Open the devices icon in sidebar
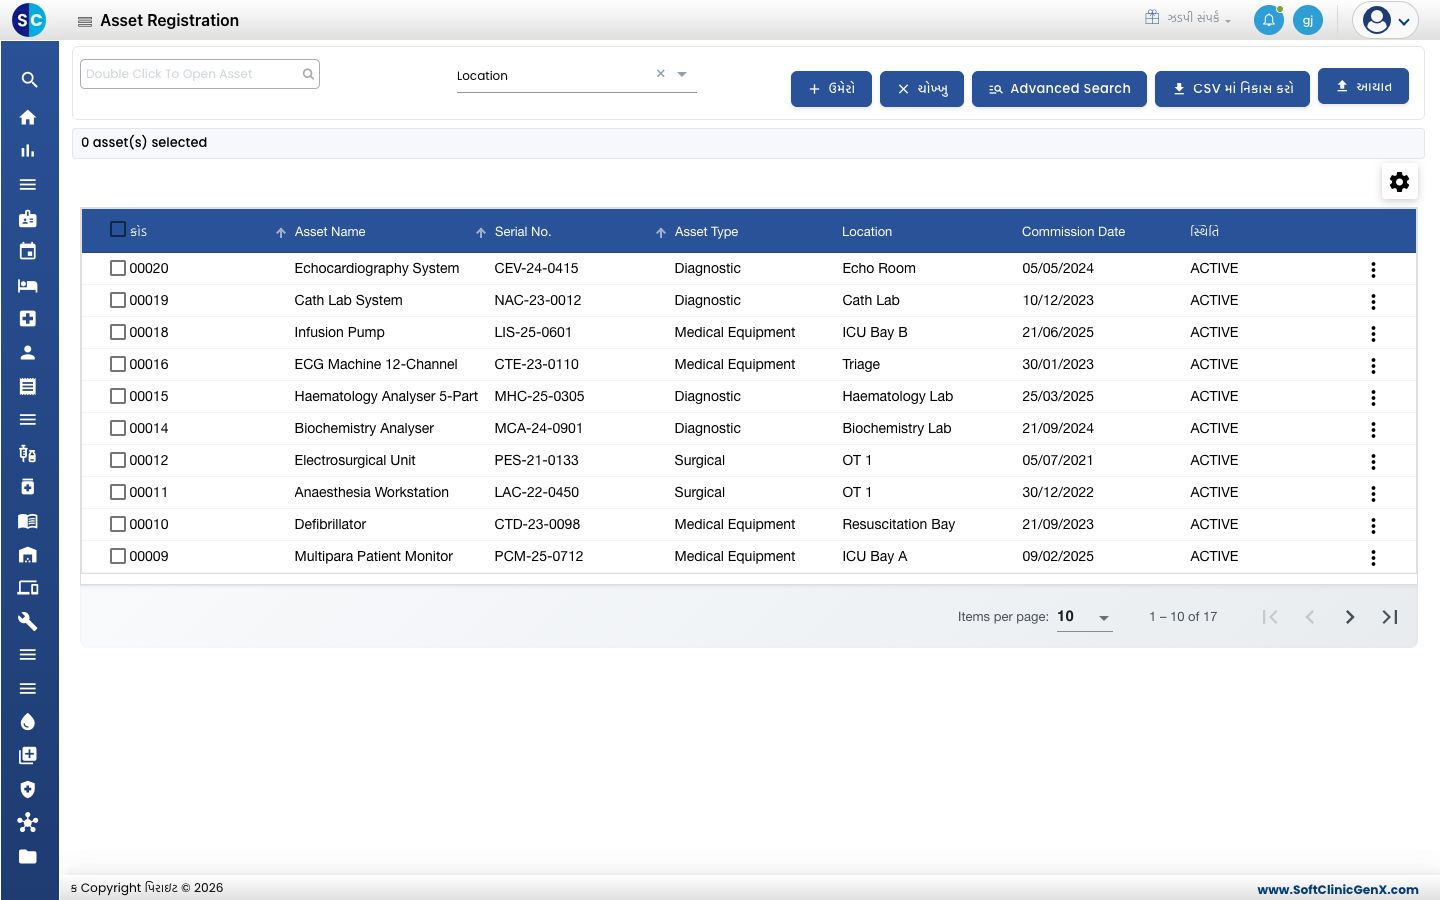The width and height of the screenshot is (1440, 900). [28, 588]
